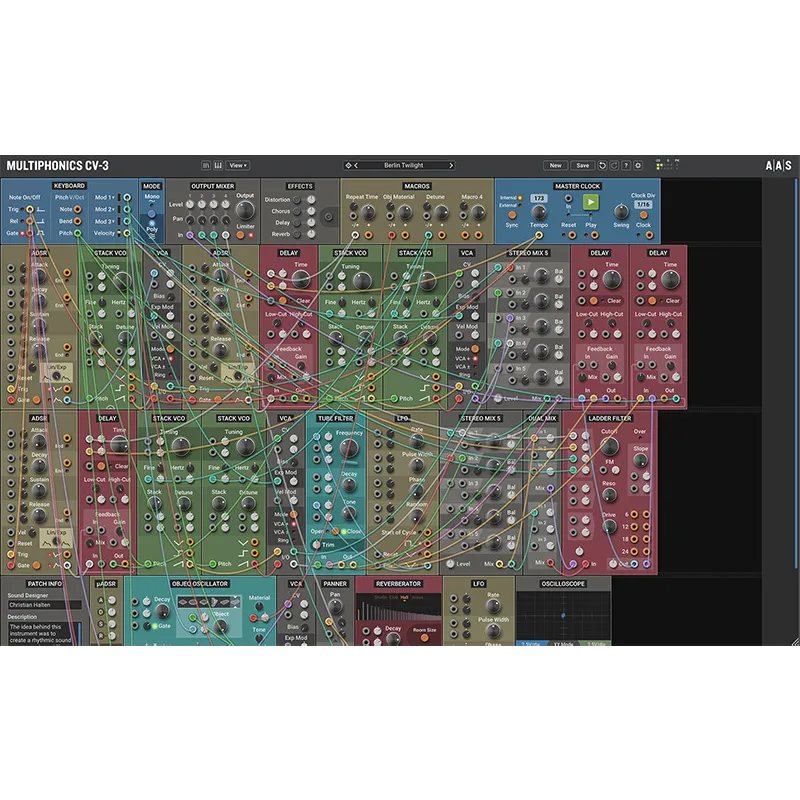Toggle the orange Limiter button
Image resolution: width=800 pixels, height=800 pixels.
[x=240, y=235]
